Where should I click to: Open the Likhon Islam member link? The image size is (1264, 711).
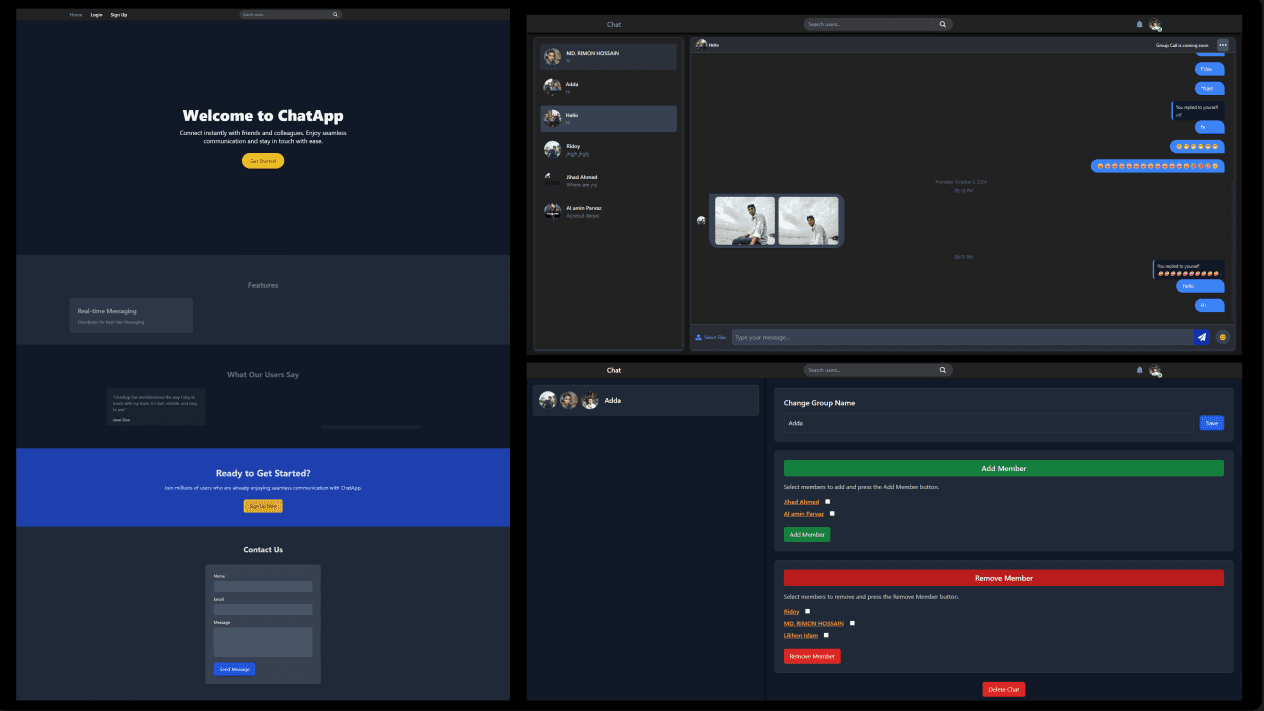coord(801,635)
